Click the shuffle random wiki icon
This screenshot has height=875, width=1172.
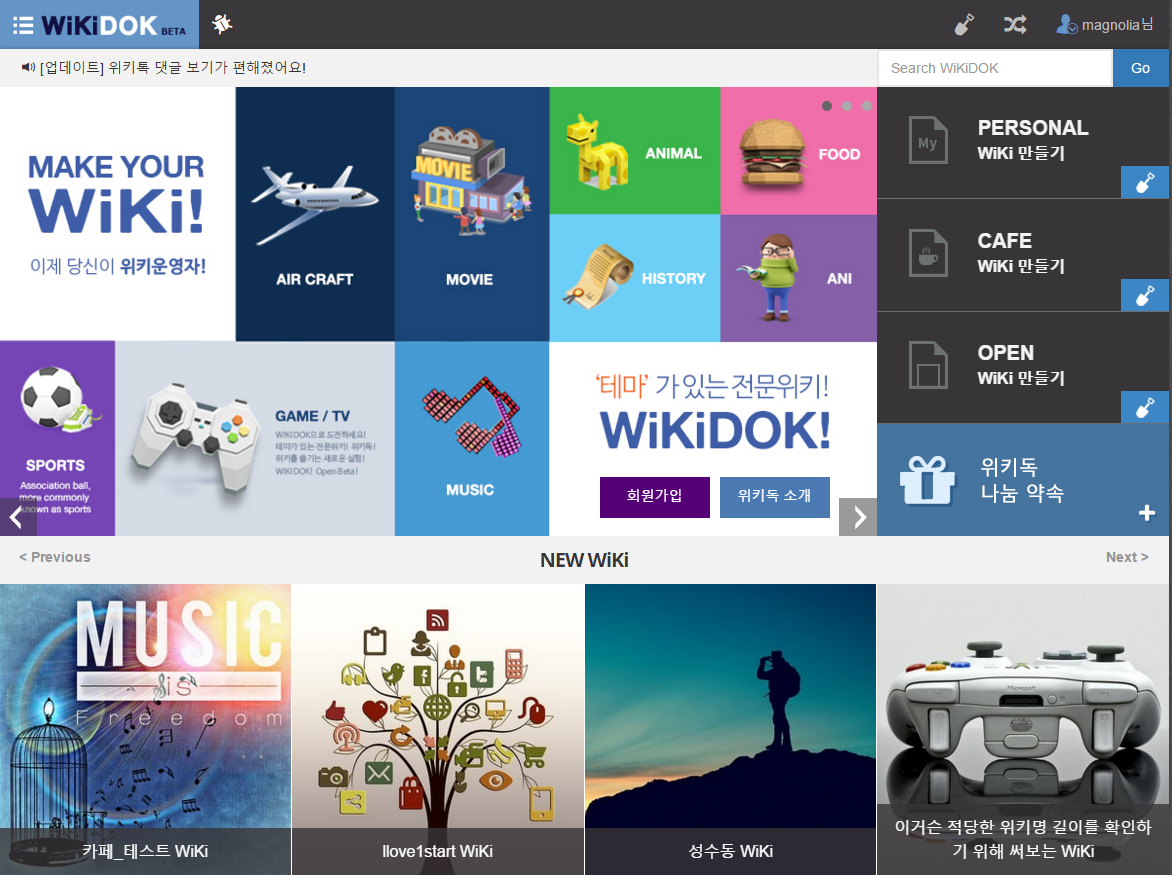pos(1014,25)
